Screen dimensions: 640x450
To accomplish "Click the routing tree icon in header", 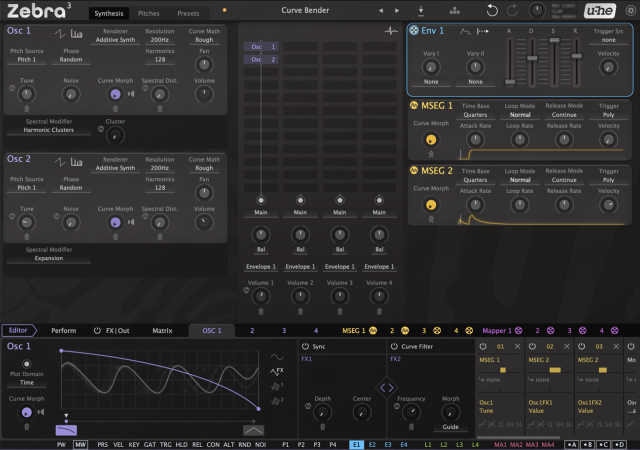I will pos(454,11).
